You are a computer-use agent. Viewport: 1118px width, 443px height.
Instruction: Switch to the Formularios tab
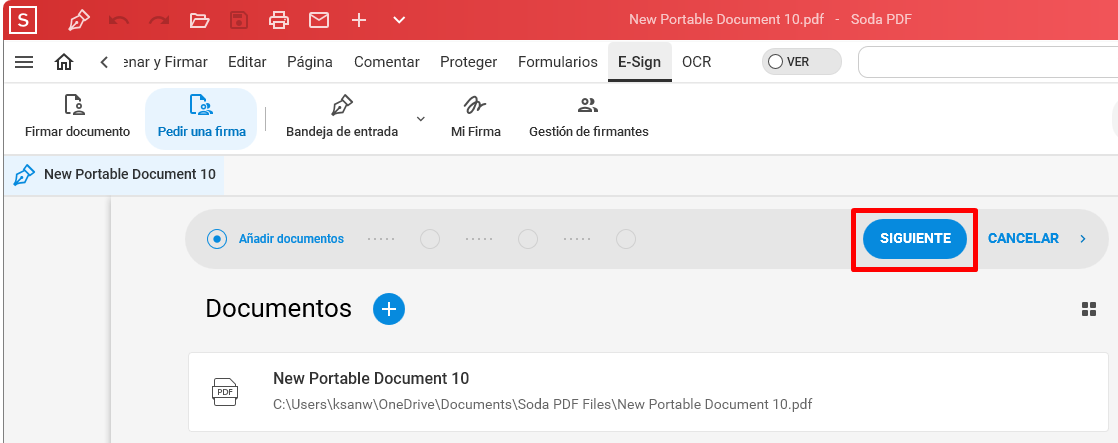pyautogui.click(x=558, y=62)
